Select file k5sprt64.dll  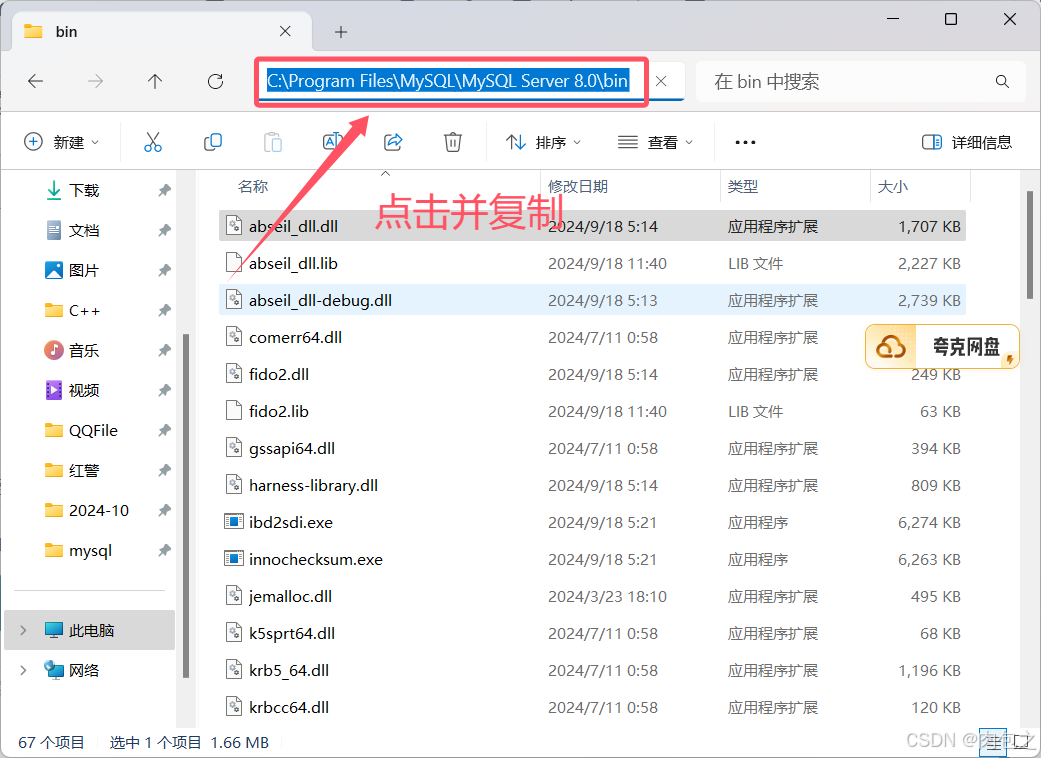[592, 633]
